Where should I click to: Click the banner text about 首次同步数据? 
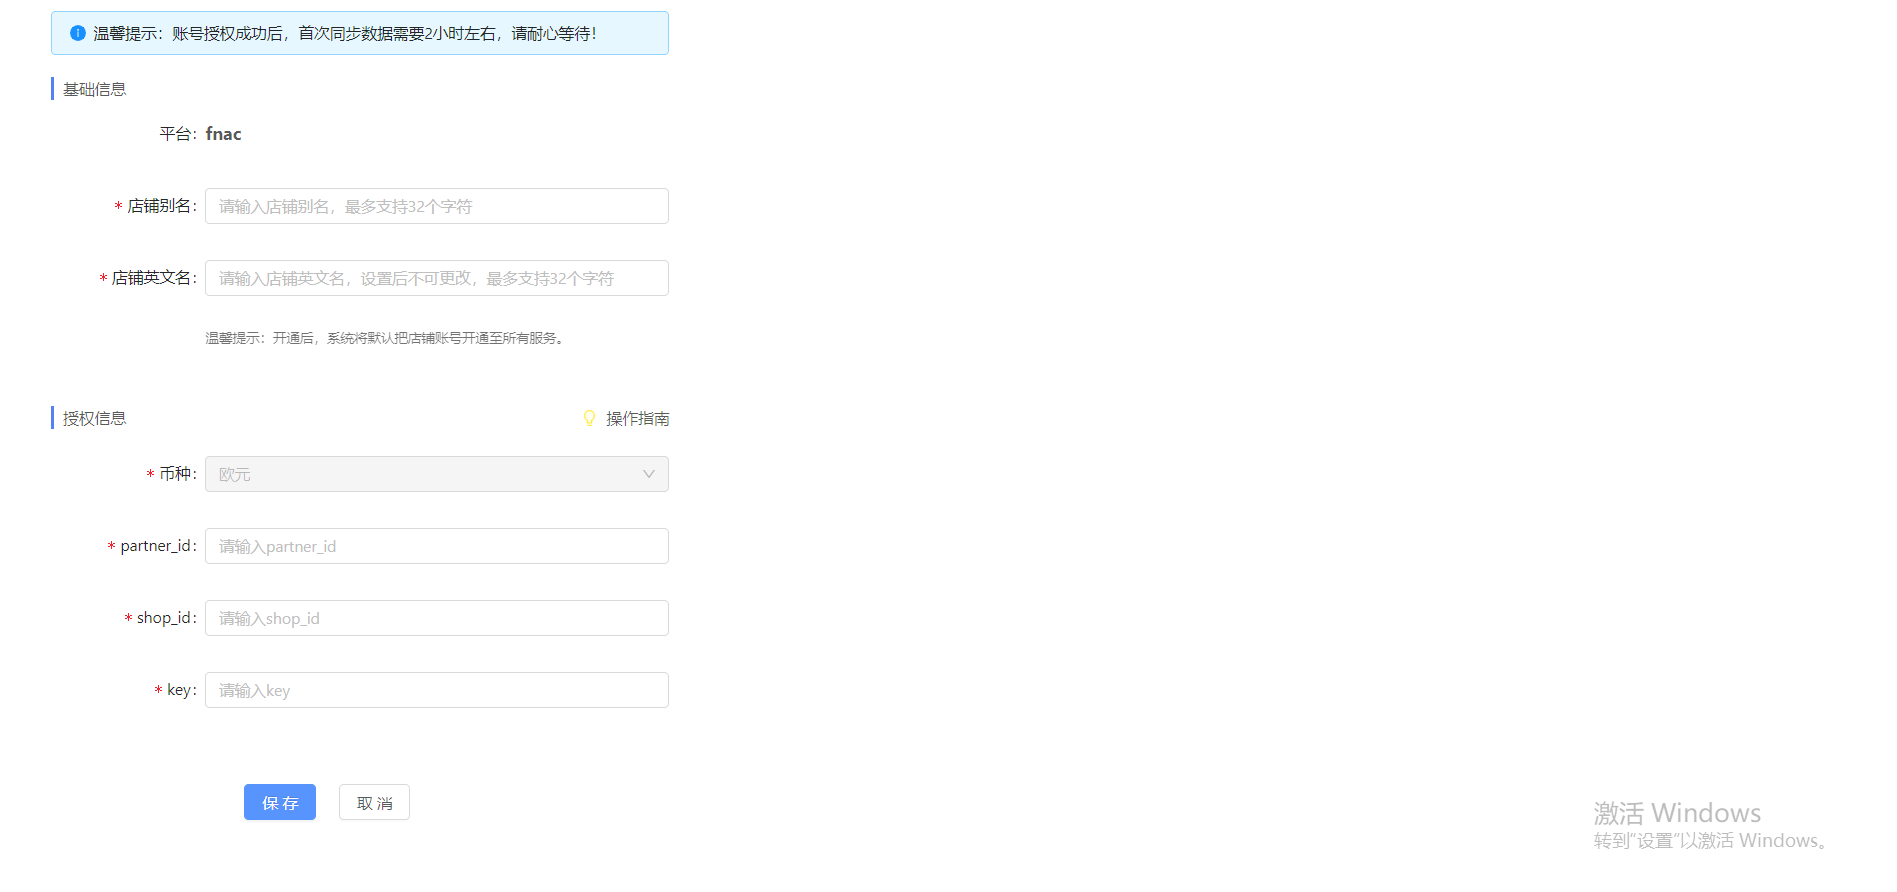[345, 33]
